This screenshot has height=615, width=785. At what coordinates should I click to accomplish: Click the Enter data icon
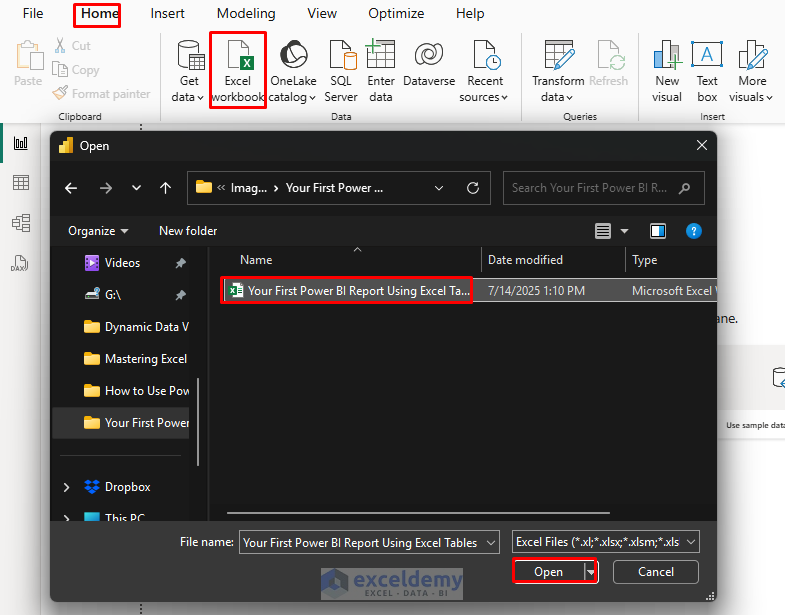click(x=380, y=54)
